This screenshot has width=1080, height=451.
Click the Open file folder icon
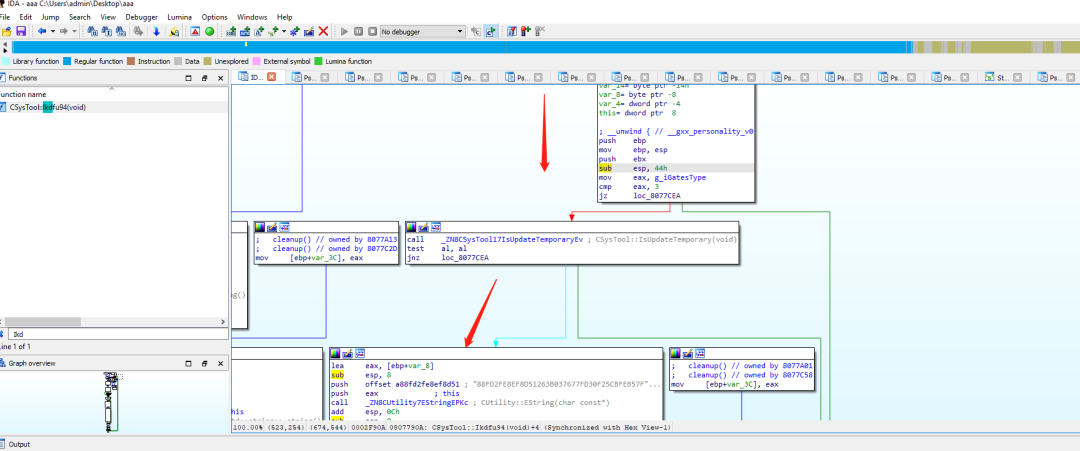point(6,31)
